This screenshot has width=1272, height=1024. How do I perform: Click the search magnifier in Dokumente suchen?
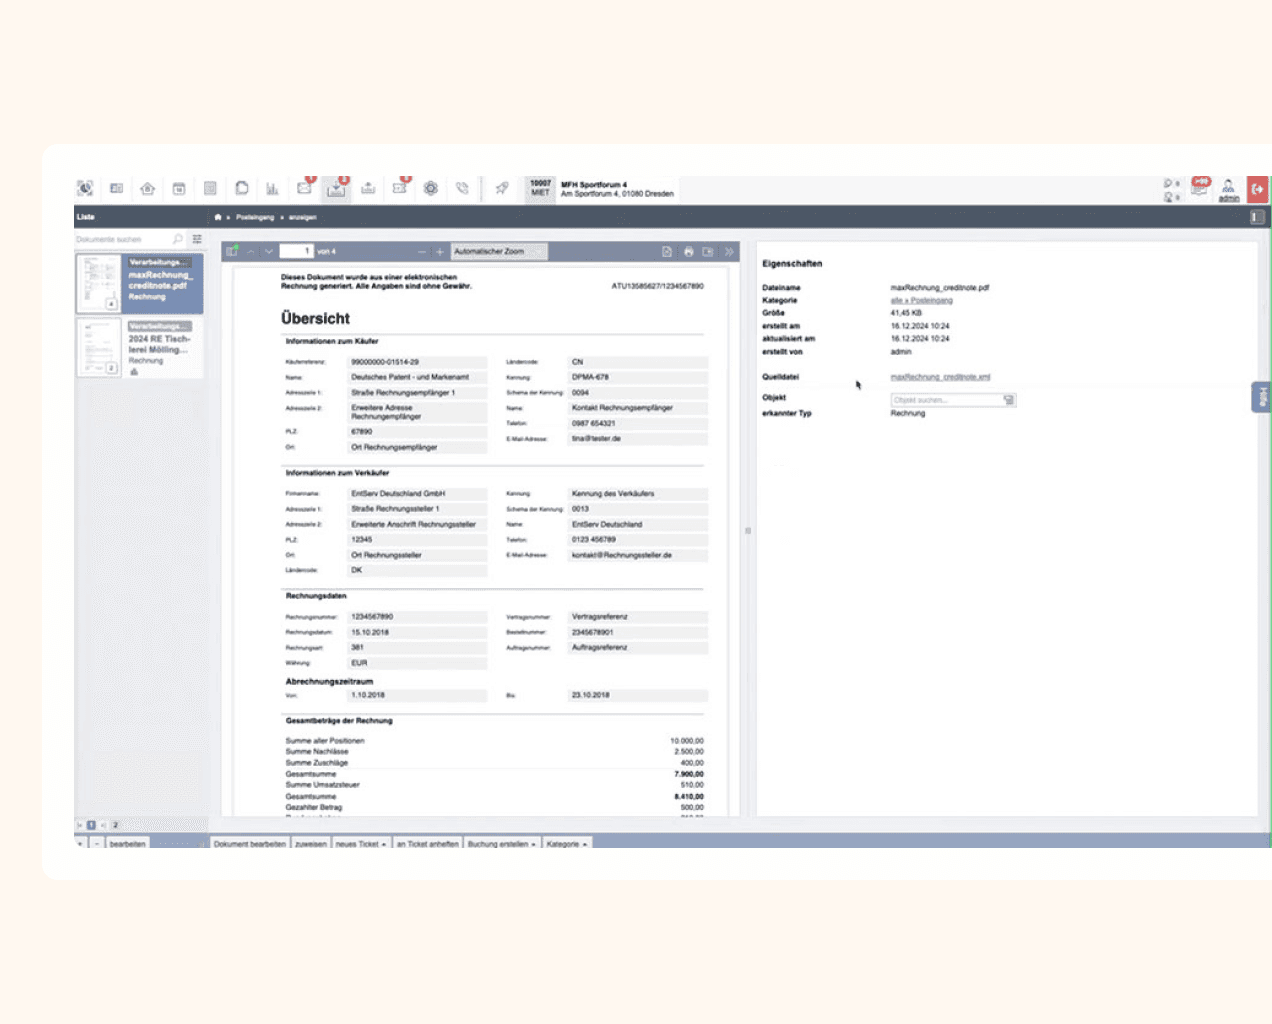point(177,239)
